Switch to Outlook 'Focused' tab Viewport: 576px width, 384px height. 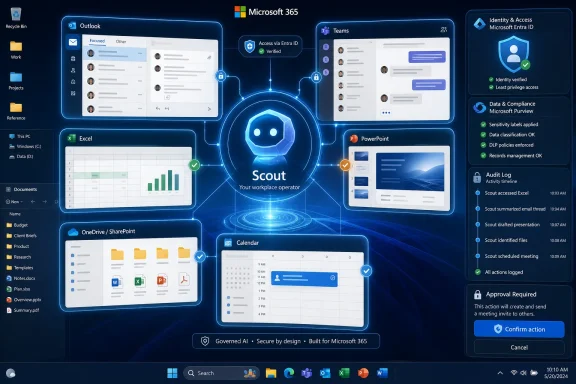tap(97, 41)
